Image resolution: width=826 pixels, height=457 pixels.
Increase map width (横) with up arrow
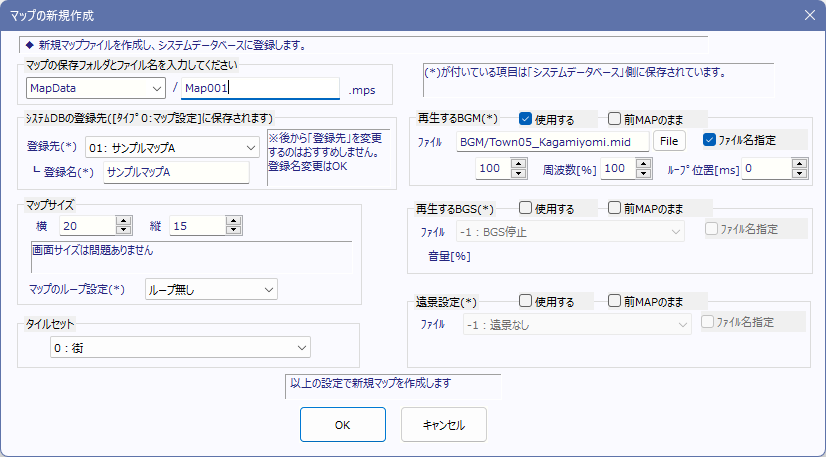pyautogui.click(x=124, y=222)
